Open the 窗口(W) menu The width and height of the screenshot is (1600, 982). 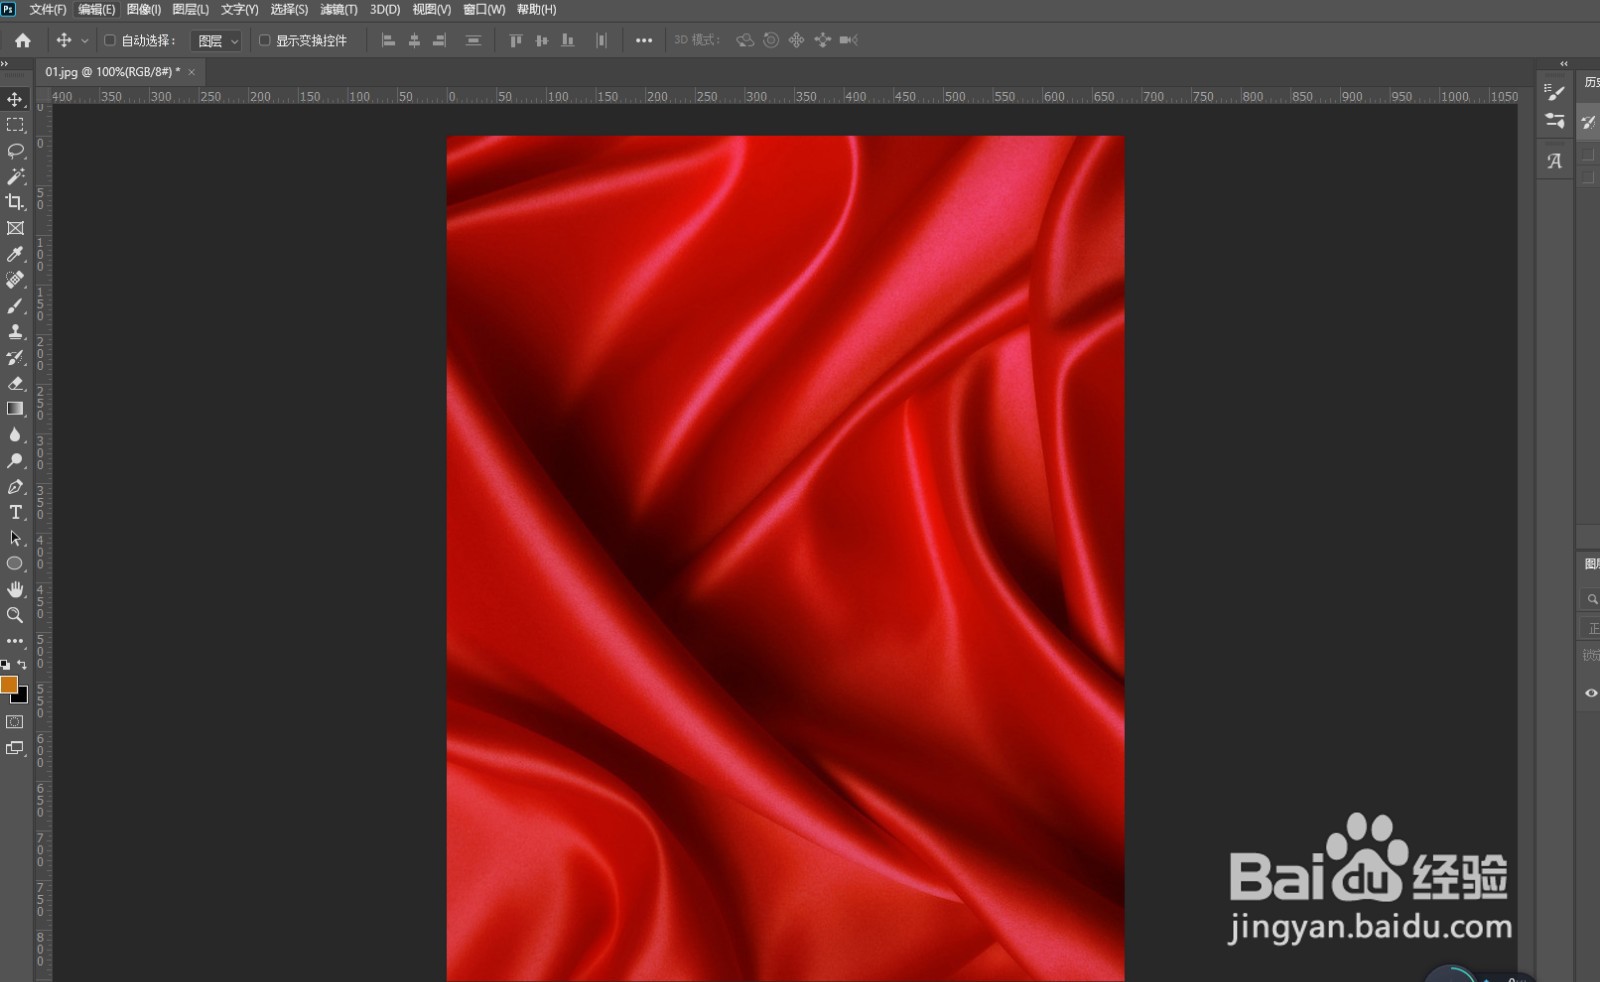485,10
